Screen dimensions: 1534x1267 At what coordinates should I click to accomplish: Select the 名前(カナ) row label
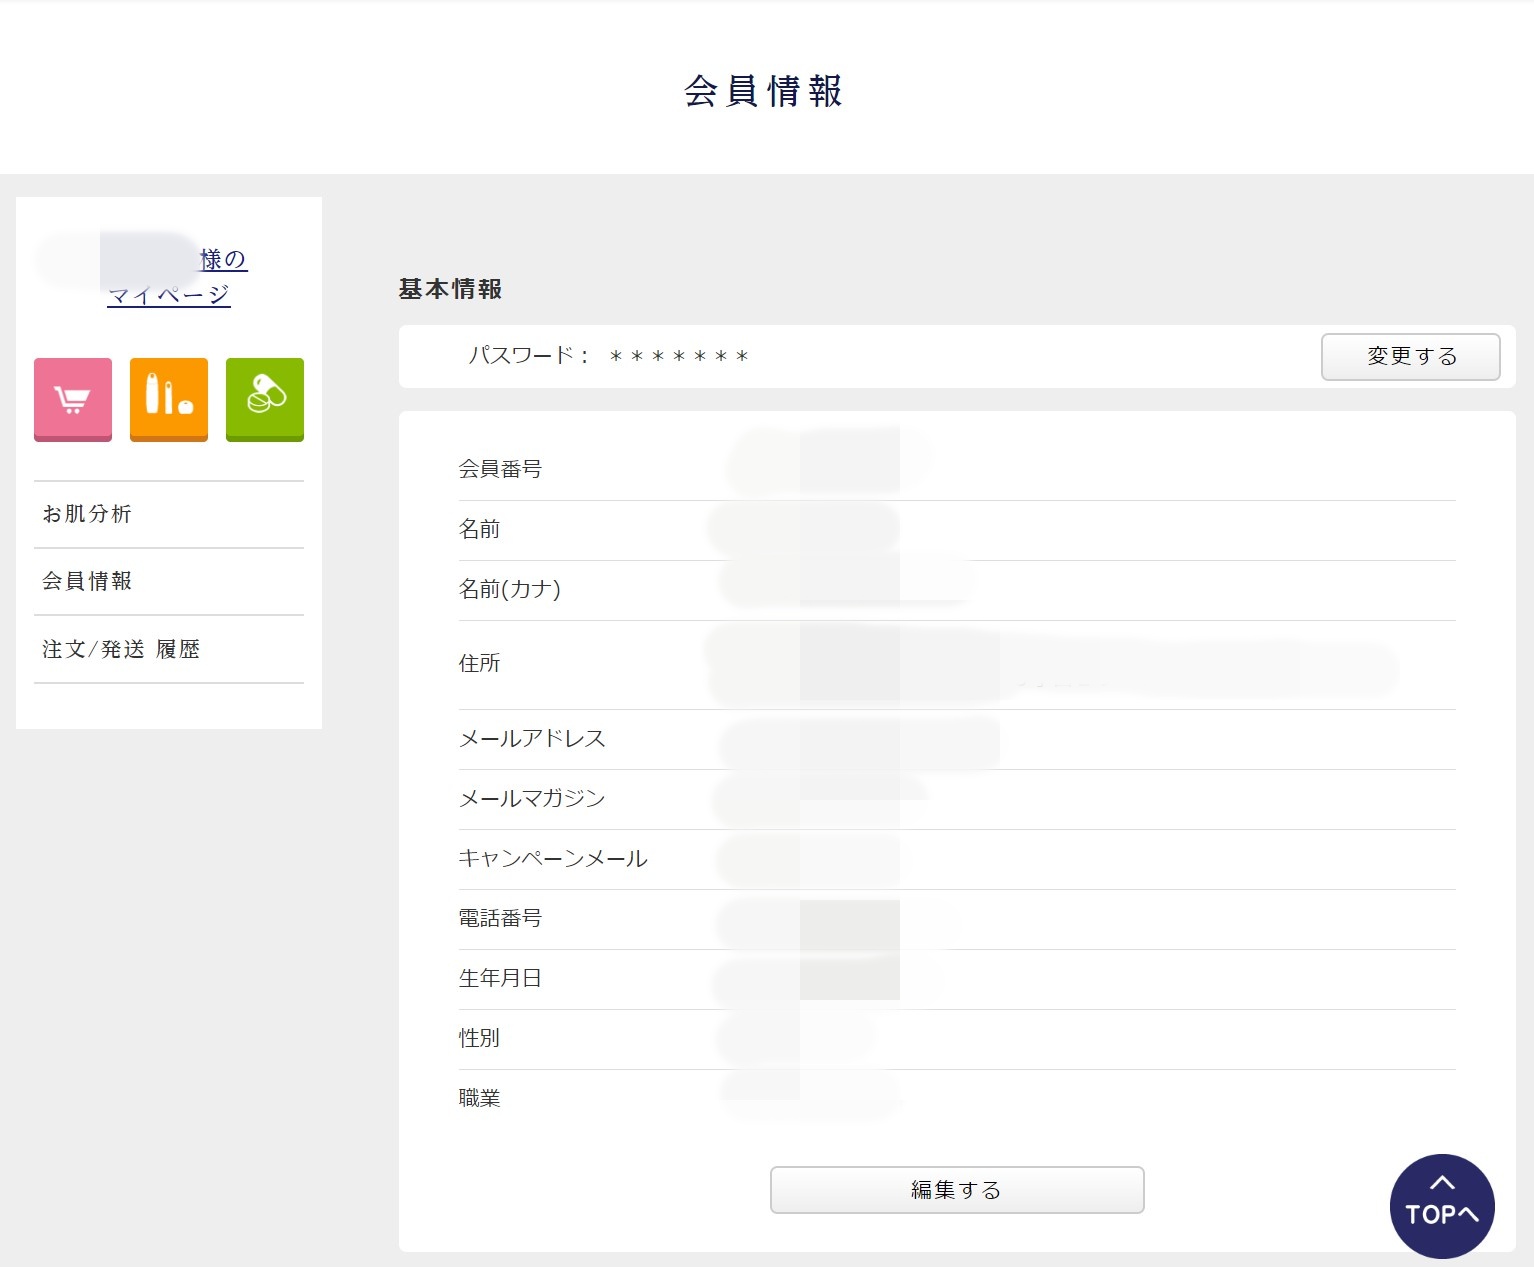click(509, 589)
